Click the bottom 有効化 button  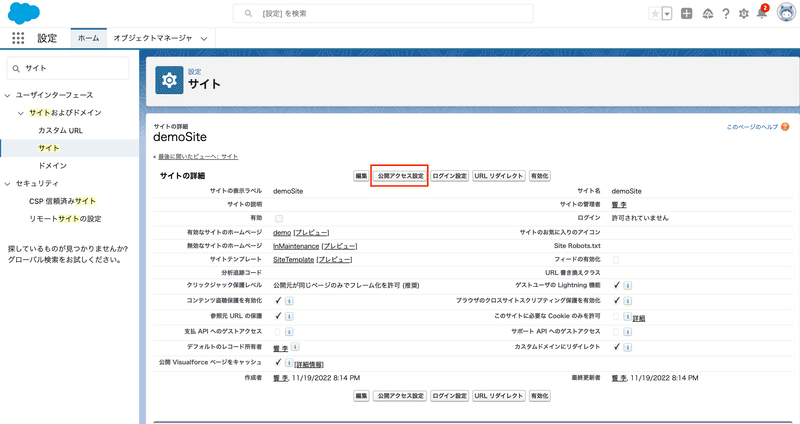coord(539,396)
